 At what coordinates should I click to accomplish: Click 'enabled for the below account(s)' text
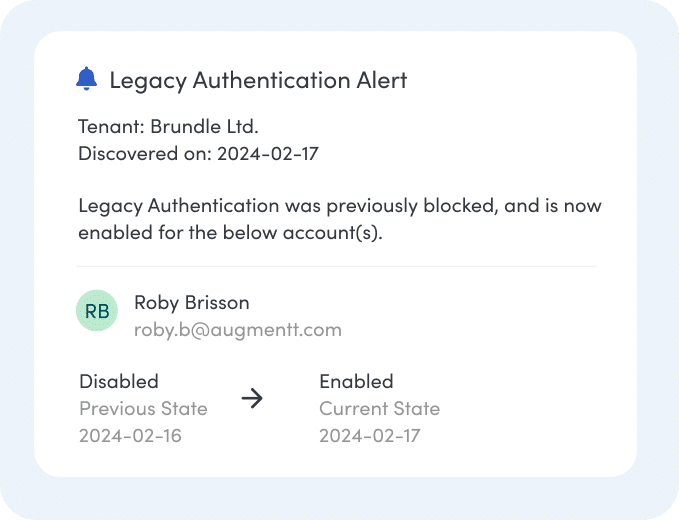[230, 233]
